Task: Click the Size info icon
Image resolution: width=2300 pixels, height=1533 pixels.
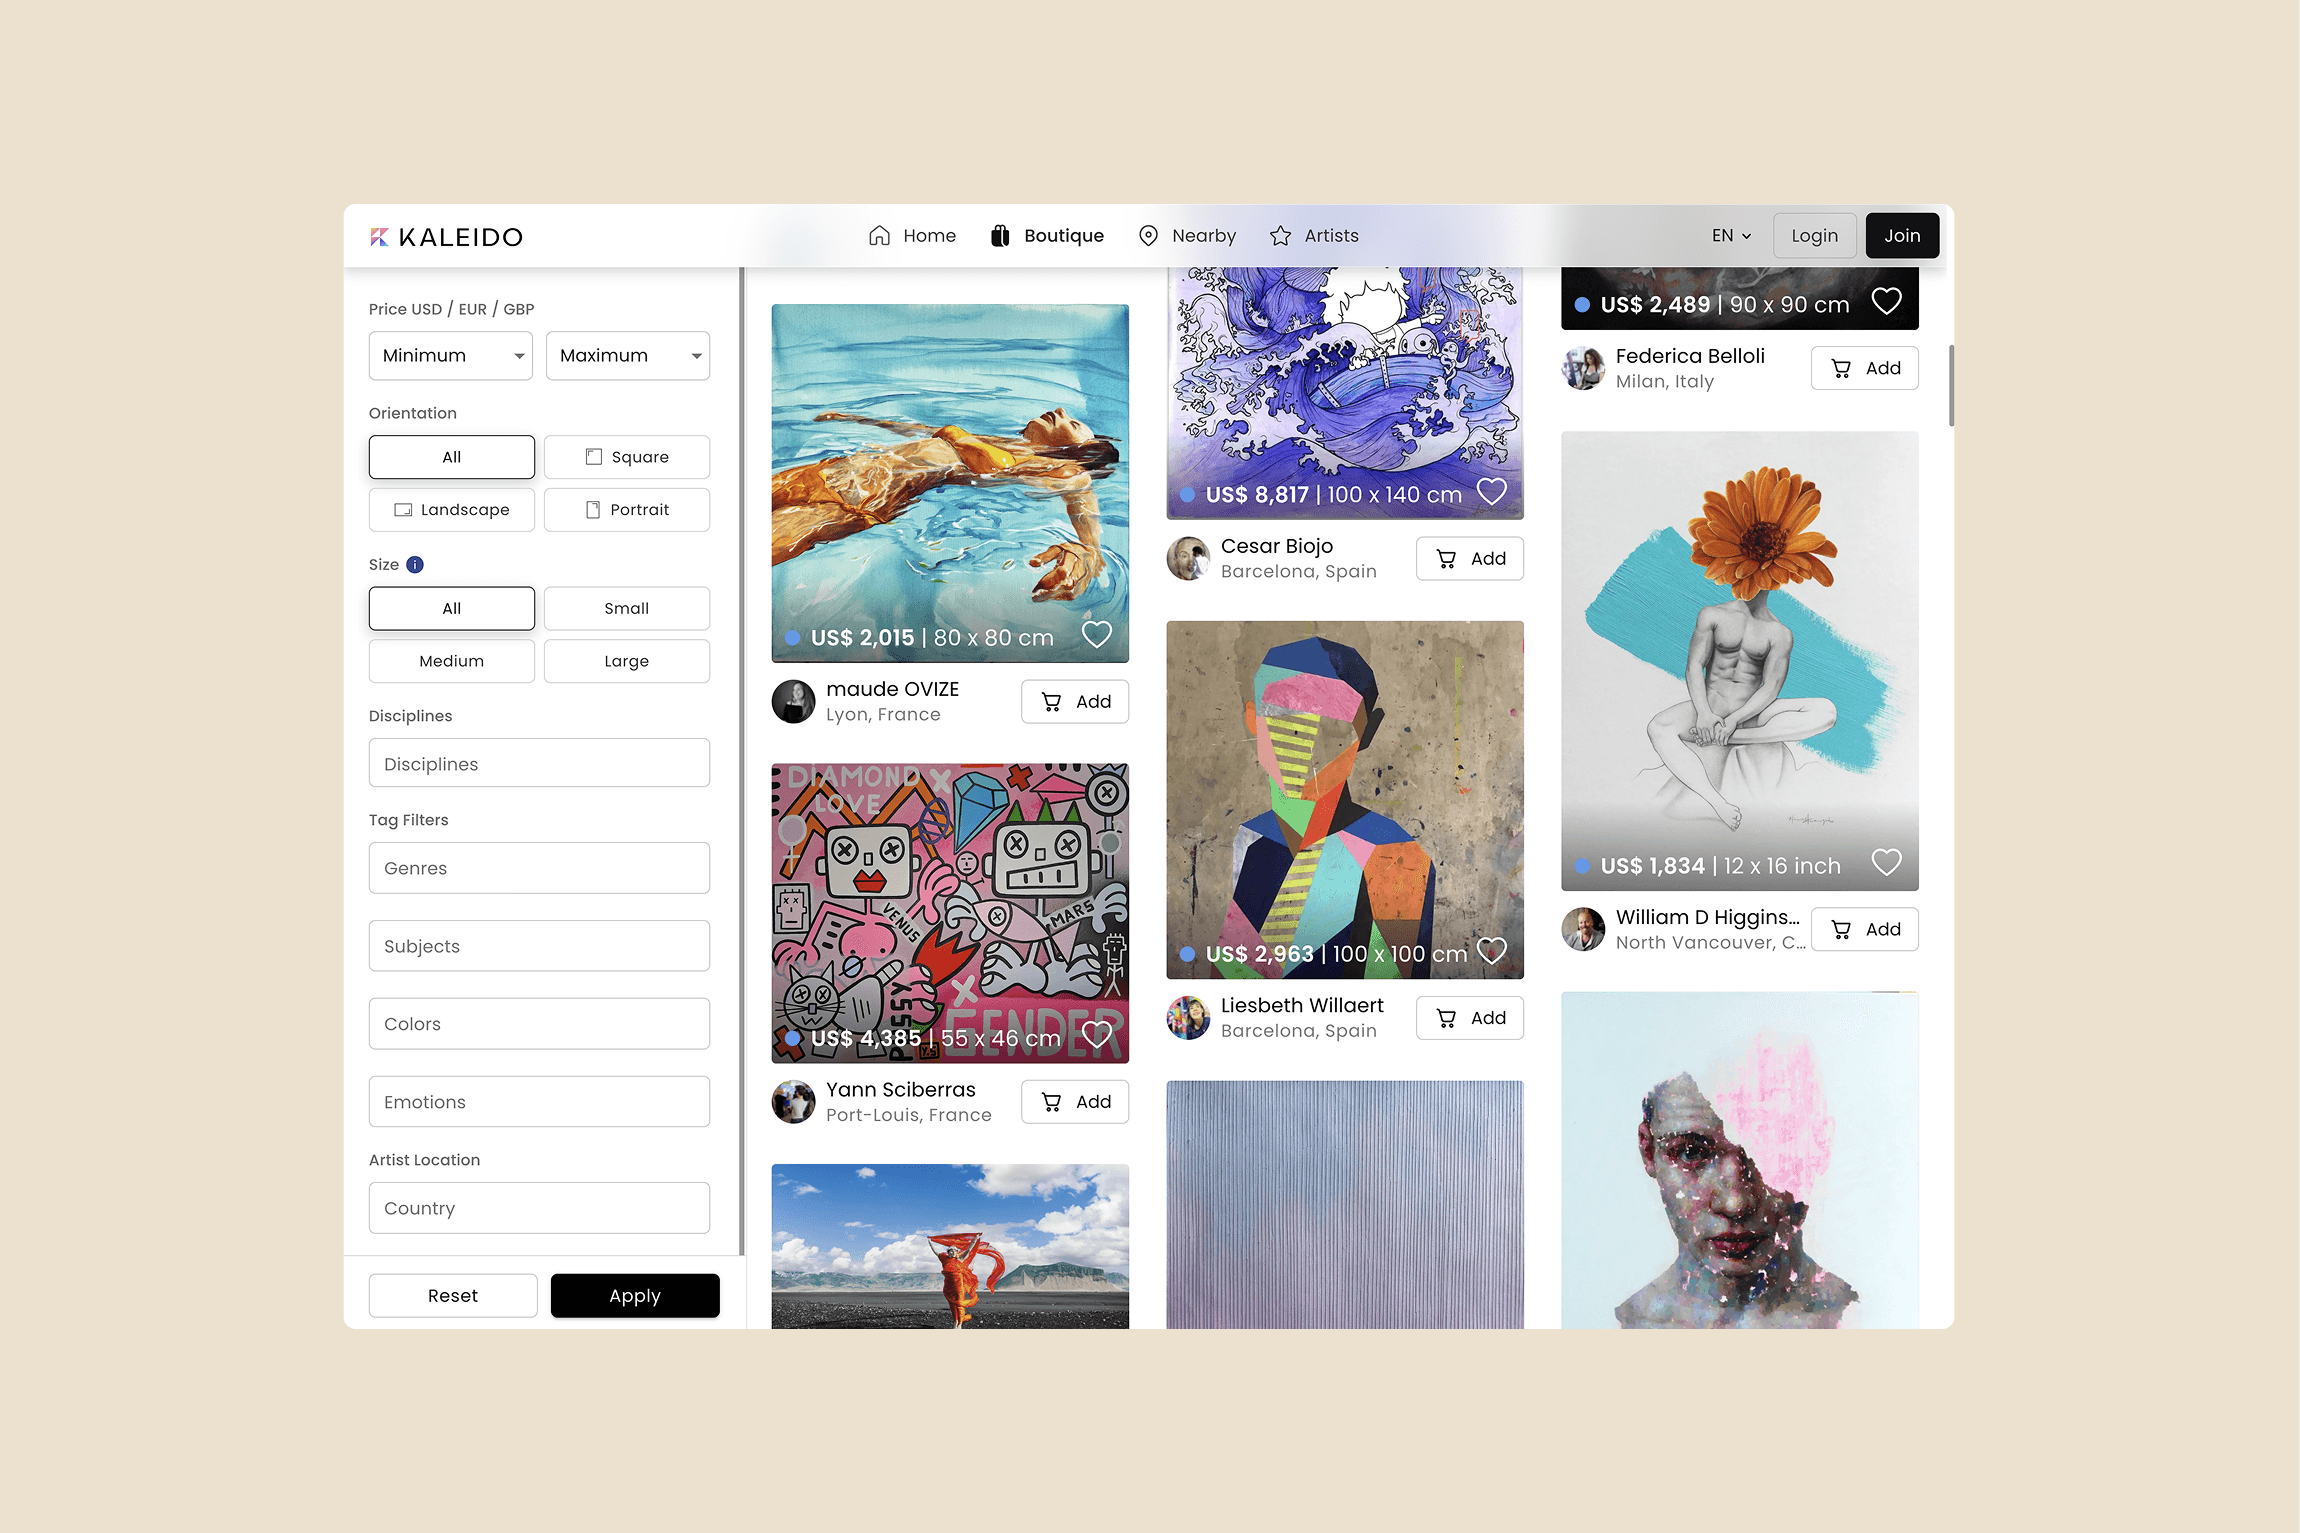Action: point(415,564)
